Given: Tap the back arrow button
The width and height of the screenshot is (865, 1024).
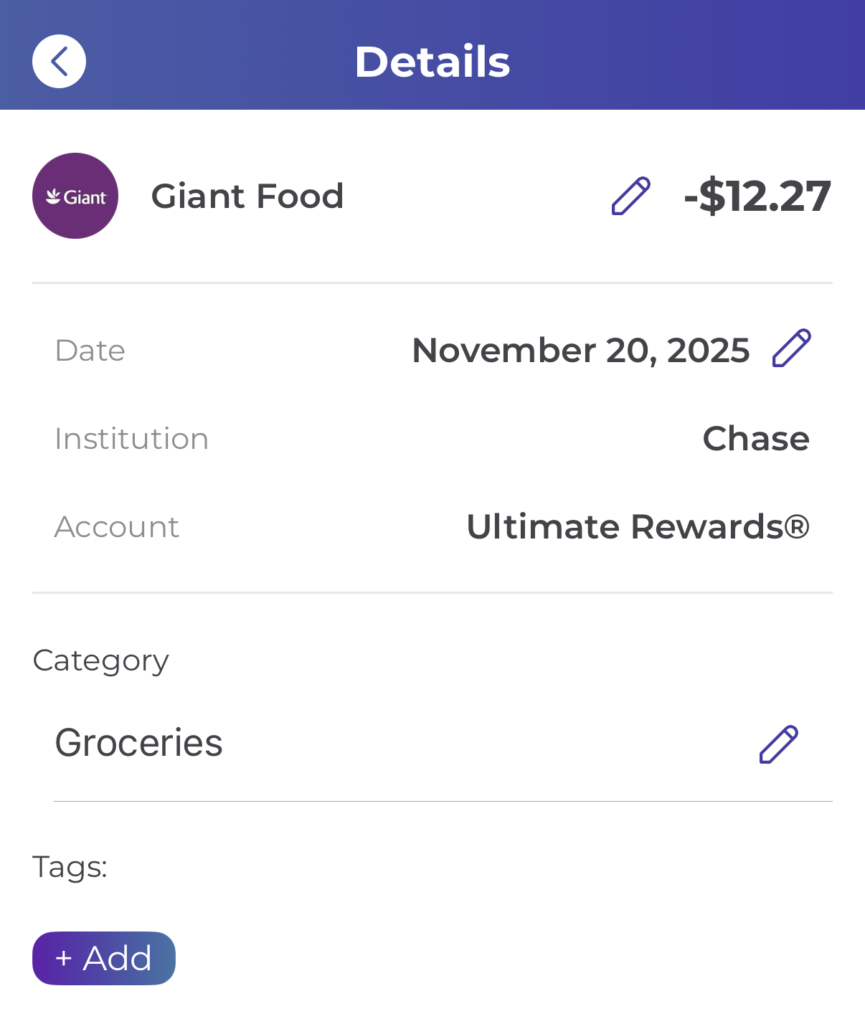Looking at the screenshot, I should click(x=59, y=61).
